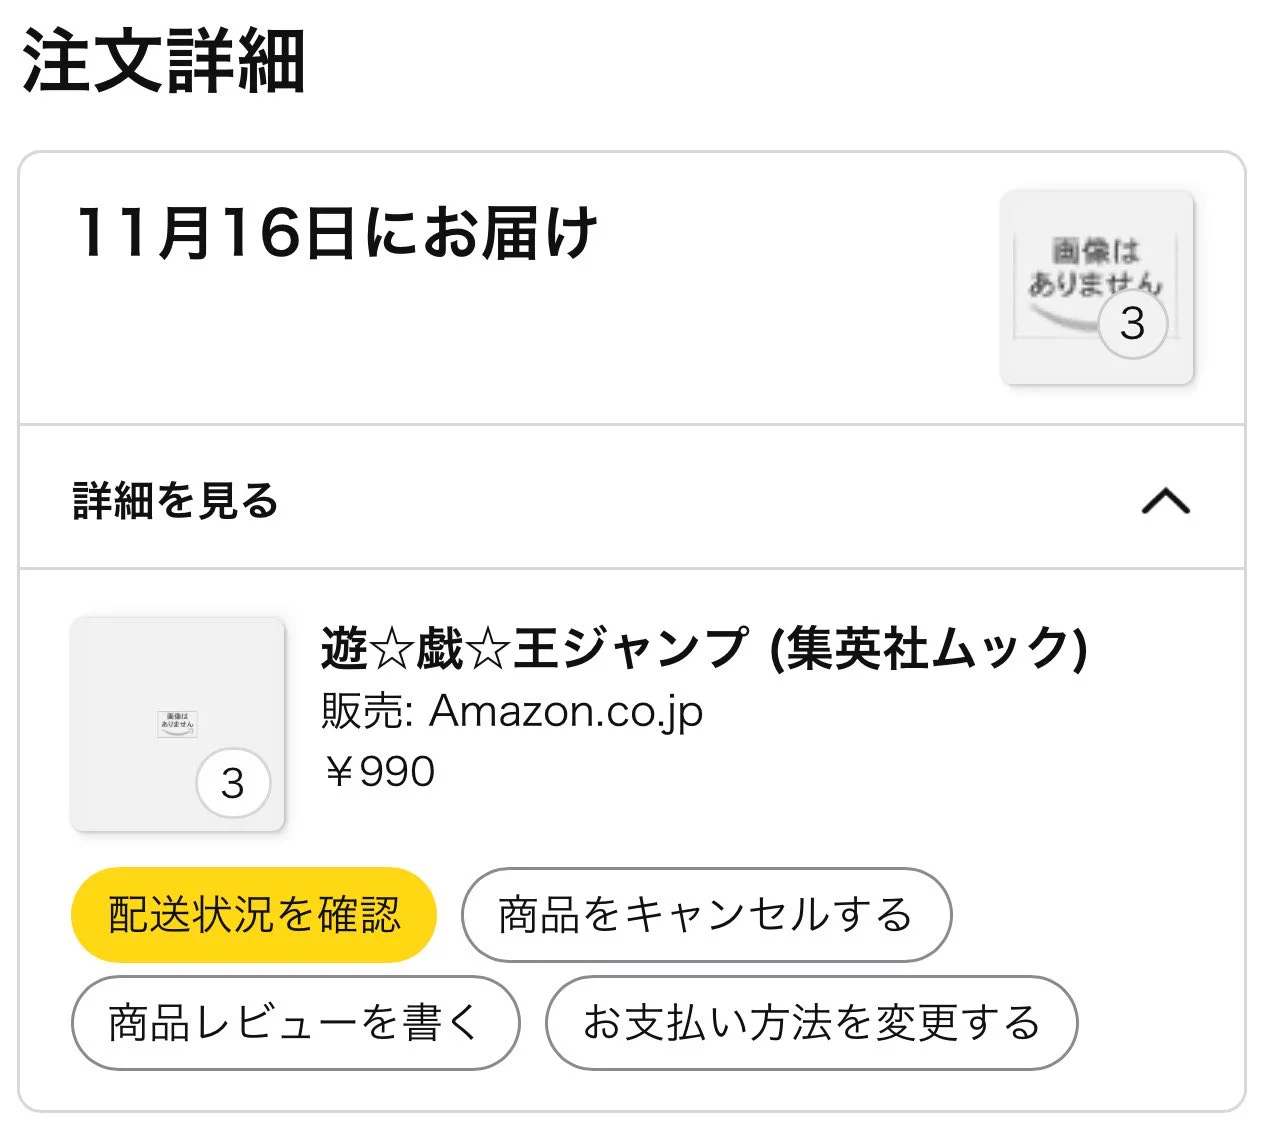Collapse details with the up chevron
Screen dimensions: 1270x1128
tap(1166, 500)
